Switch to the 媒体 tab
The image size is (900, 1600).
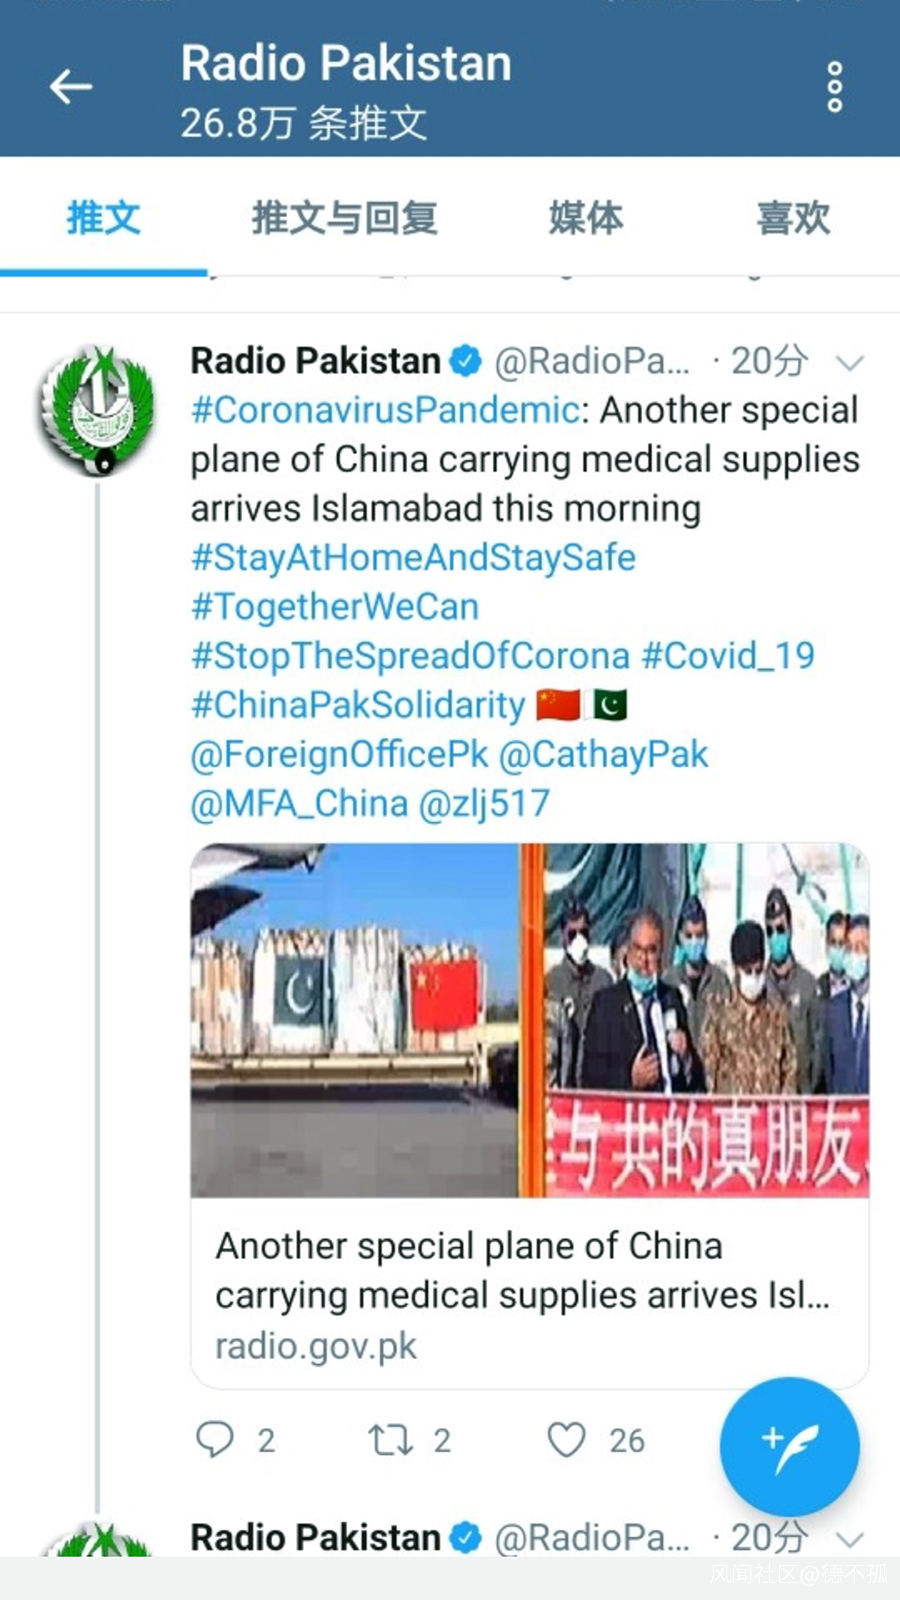tap(586, 217)
